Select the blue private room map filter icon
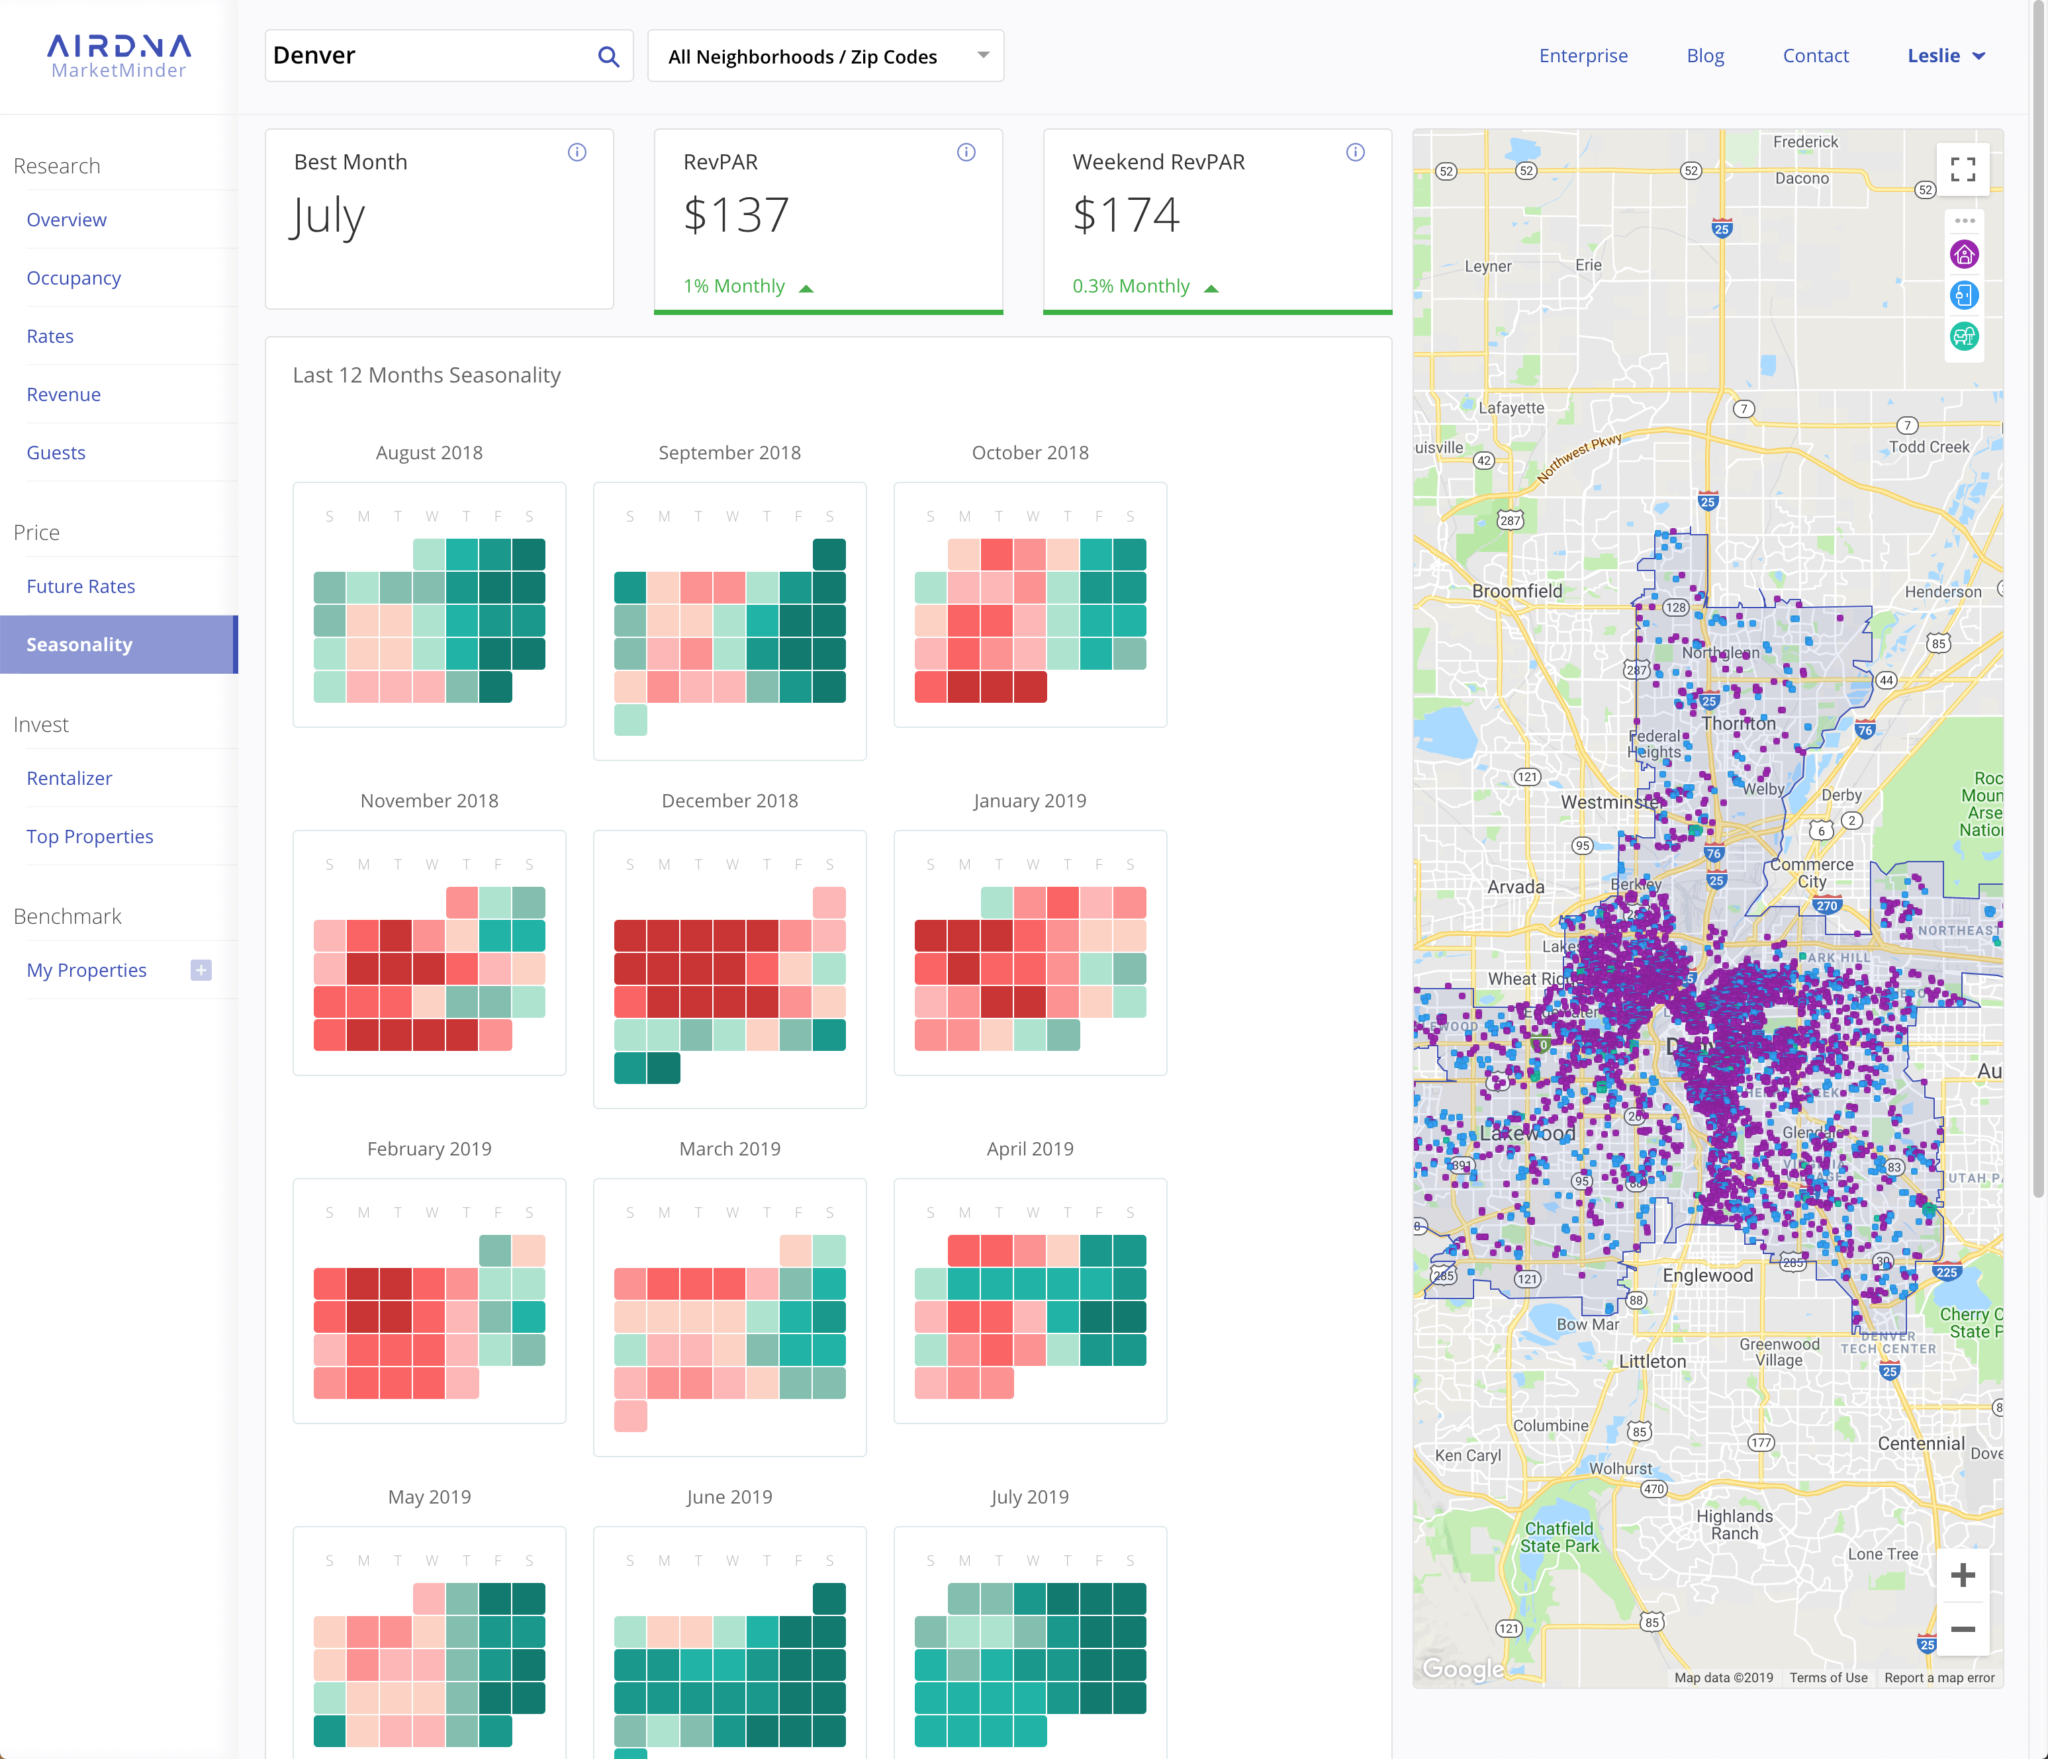The image size is (2048, 1759). [x=1963, y=296]
